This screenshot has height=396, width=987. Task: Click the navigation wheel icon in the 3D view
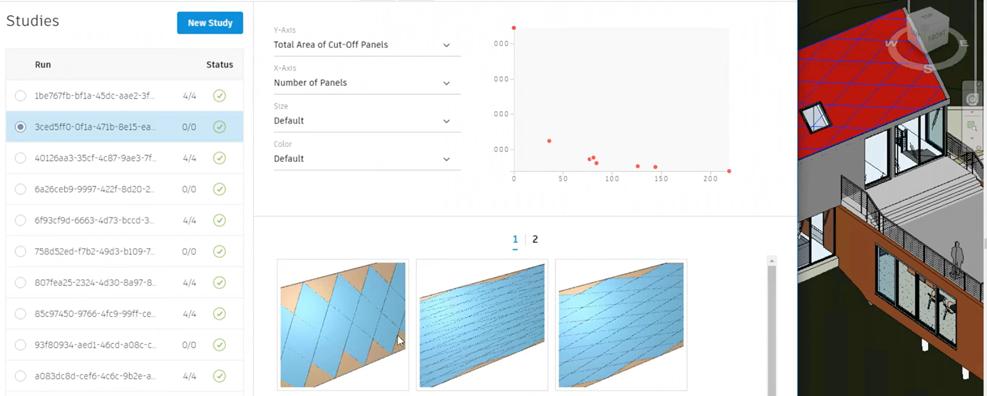[x=973, y=99]
